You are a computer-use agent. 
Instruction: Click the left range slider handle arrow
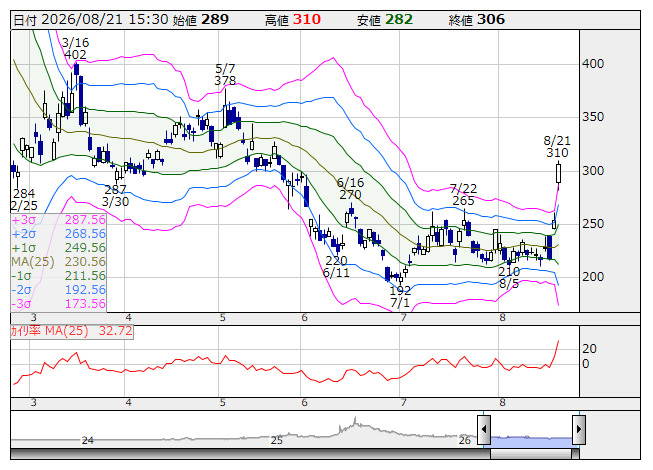484,429
